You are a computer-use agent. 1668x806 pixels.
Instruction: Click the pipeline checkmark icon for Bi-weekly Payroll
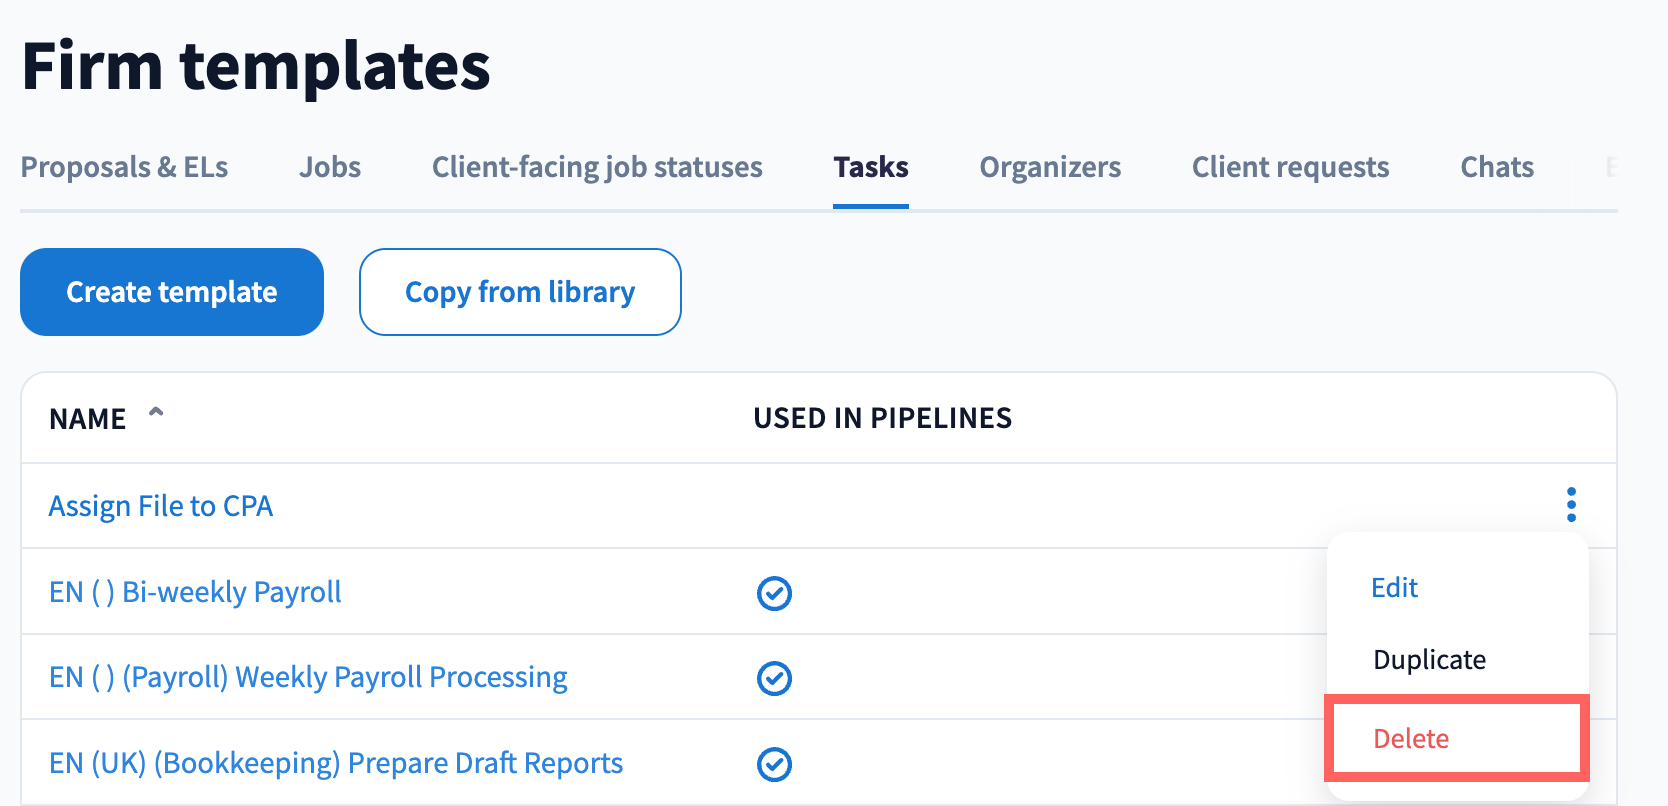[774, 593]
